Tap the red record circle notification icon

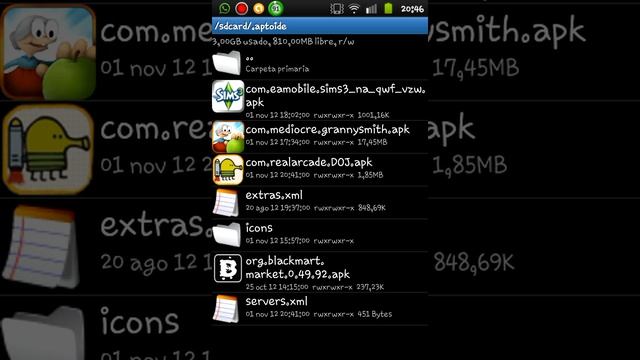pos(242,8)
